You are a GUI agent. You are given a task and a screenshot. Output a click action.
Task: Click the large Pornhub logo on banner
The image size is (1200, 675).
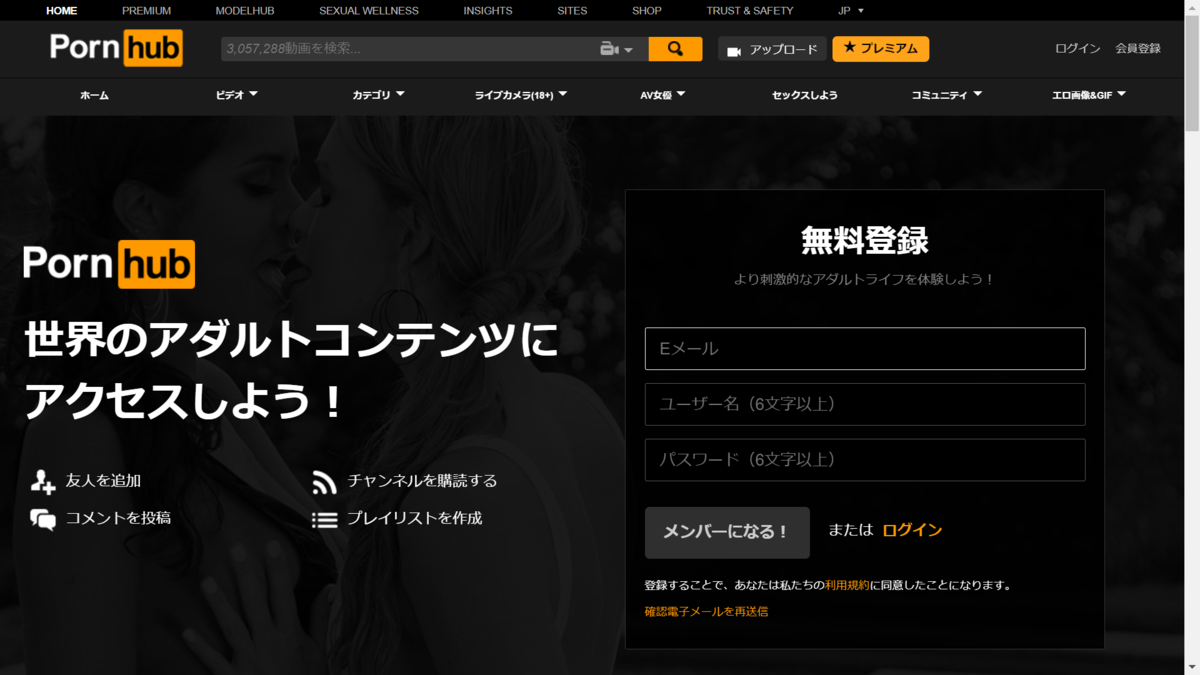click(109, 265)
